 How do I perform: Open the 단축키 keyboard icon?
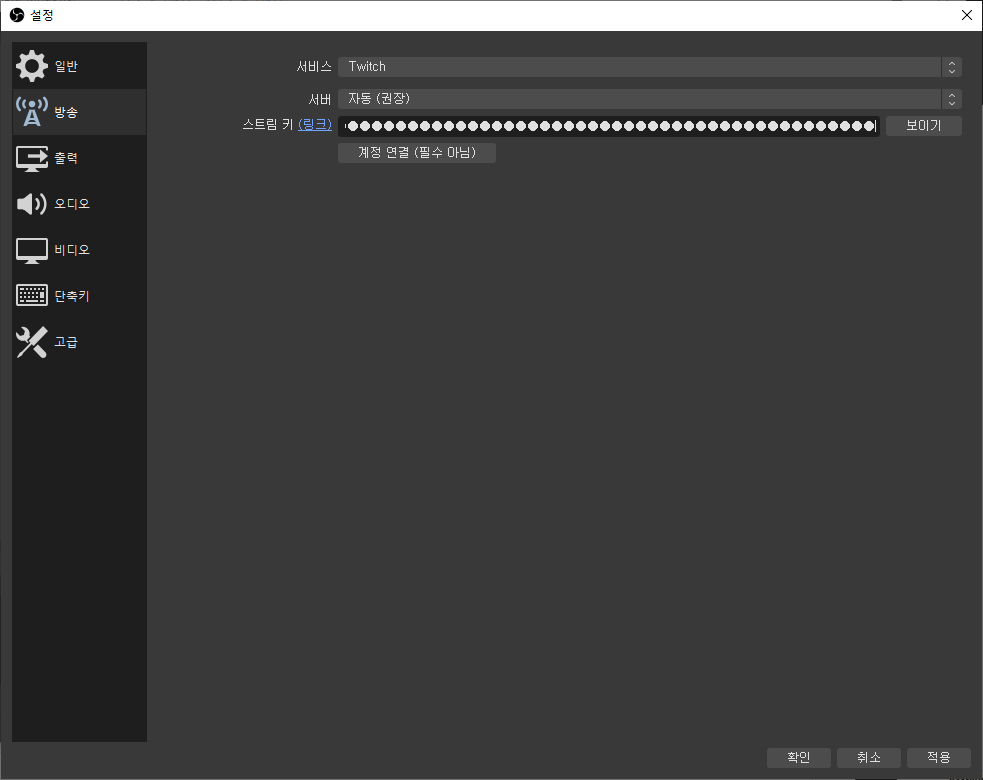(31, 295)
